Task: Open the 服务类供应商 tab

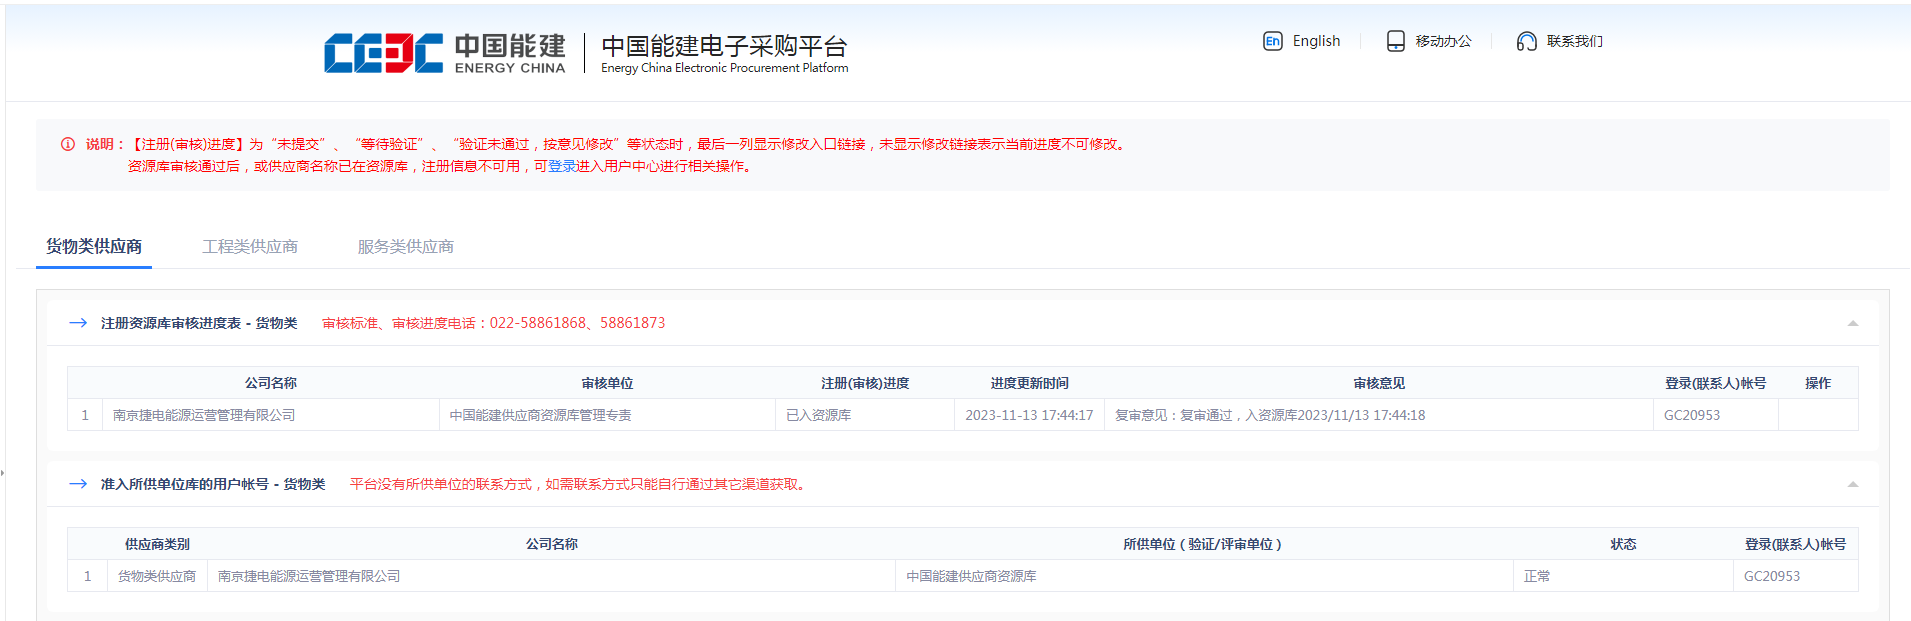Action: coord(406,246)
